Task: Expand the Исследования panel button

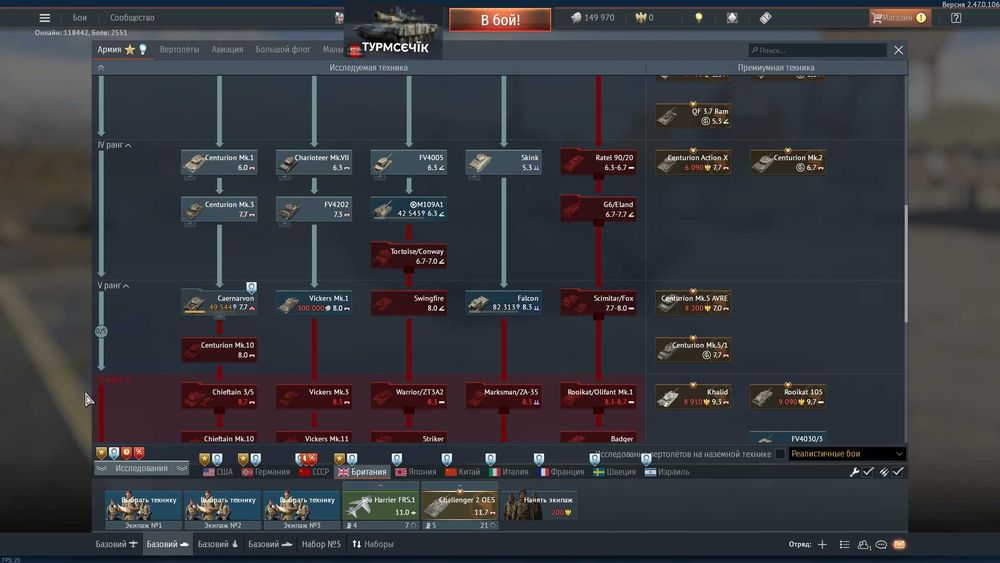Action: (x=142, y=468)
